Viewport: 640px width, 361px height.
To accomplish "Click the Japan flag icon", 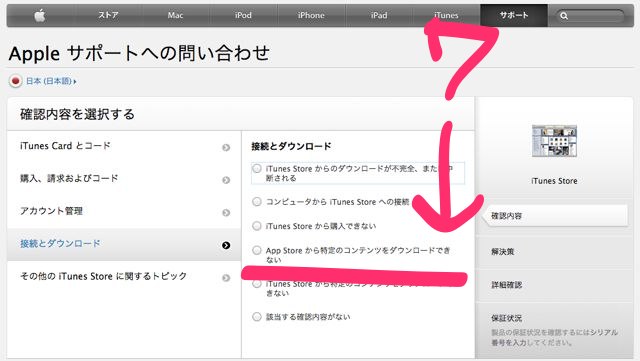I will coord(16,81).
